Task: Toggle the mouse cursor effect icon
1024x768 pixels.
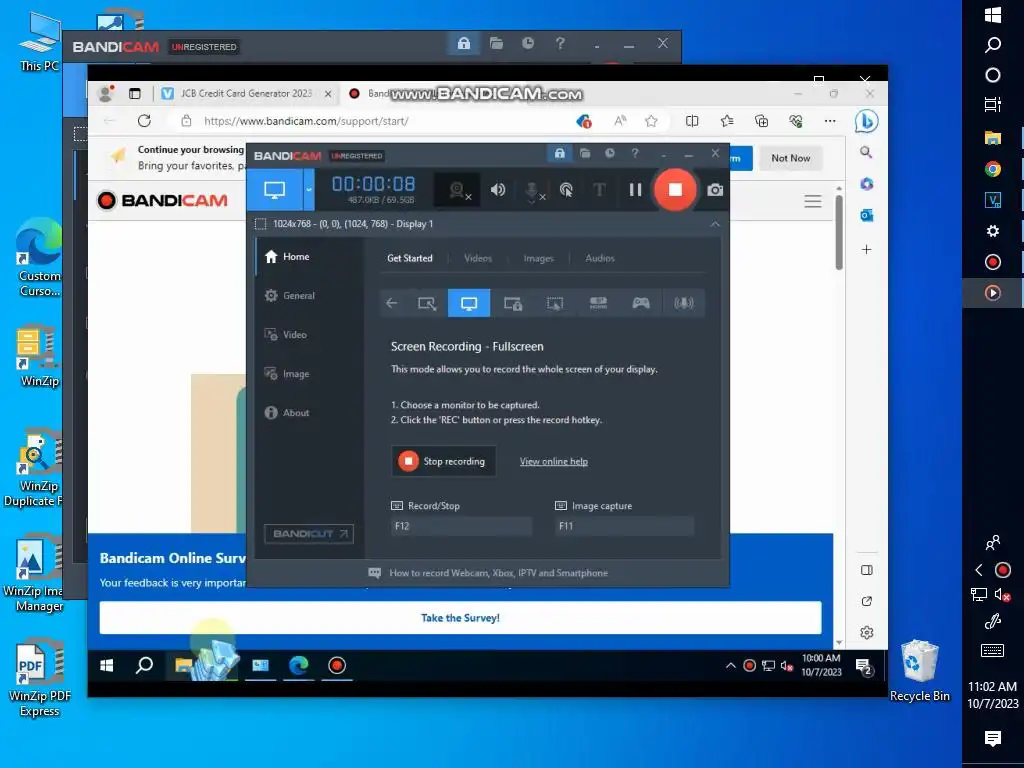Action: (x=566, y=190)
